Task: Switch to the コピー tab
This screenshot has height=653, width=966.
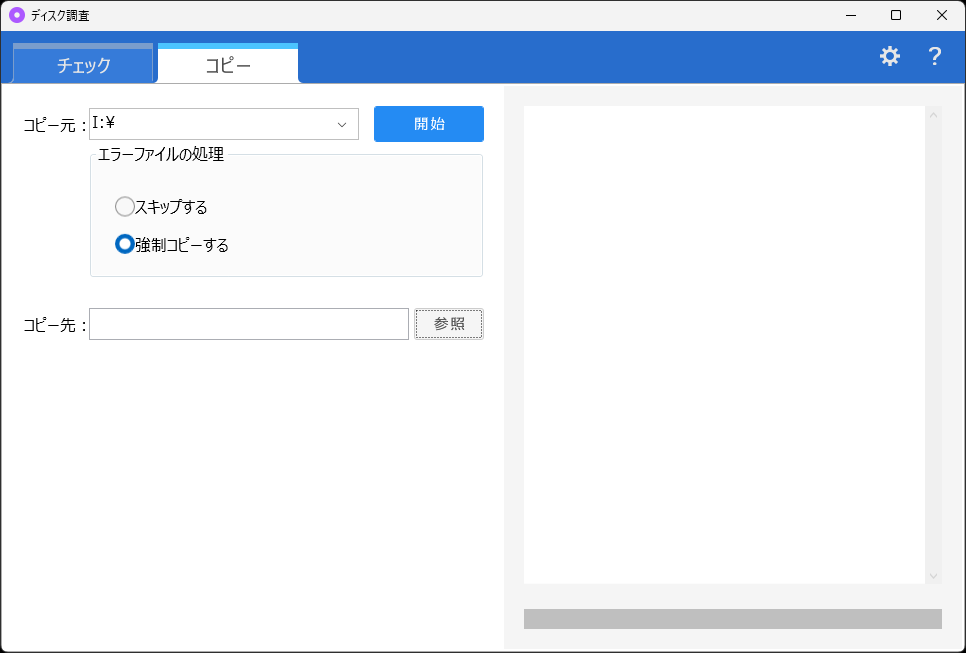Action: 227,62
